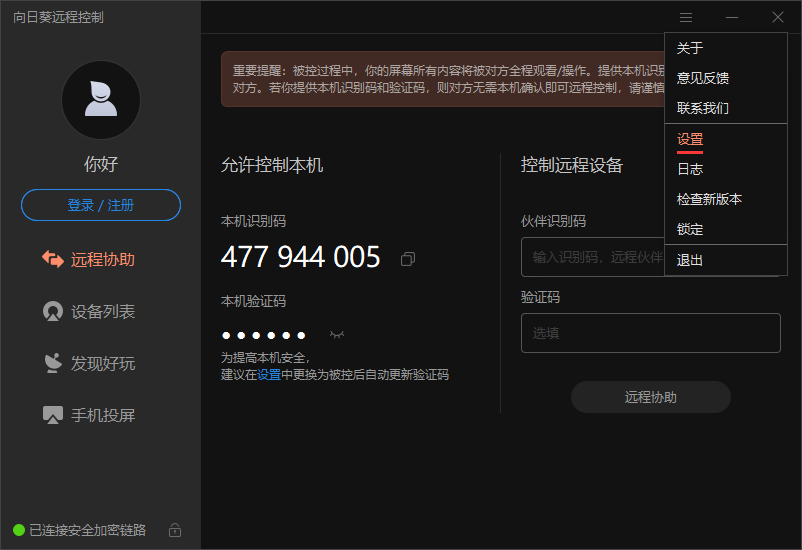Copy the local ID with copy icon
The image size is (802, 550).
[408, 259]
